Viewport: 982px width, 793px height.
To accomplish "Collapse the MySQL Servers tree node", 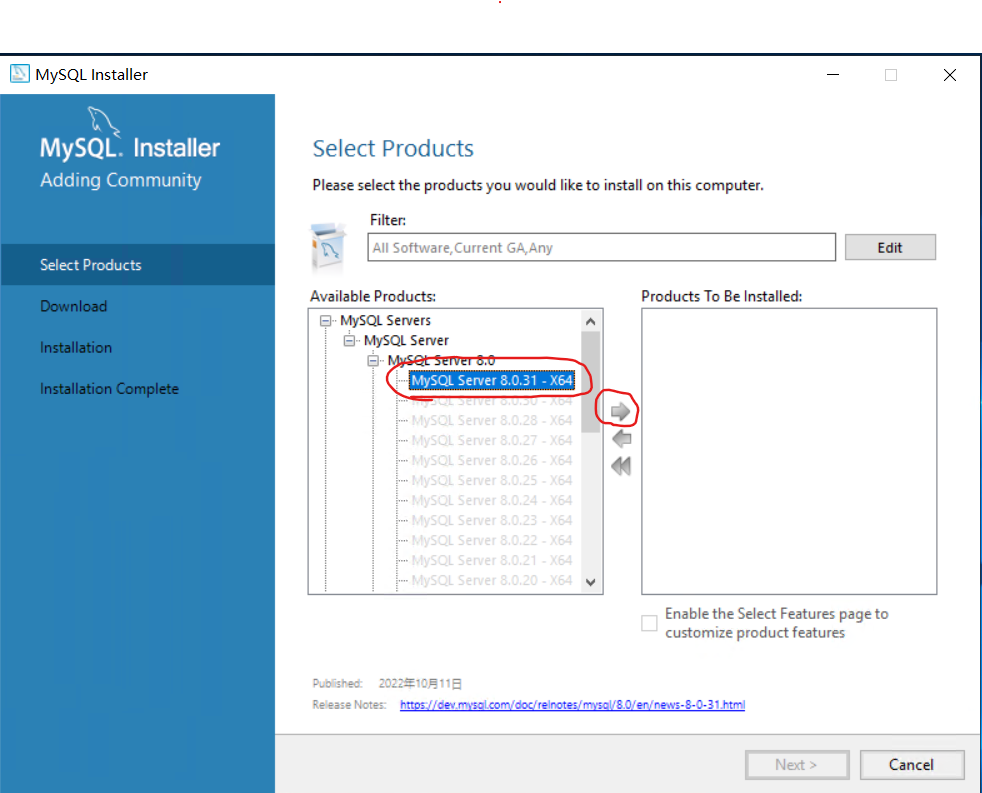I will click(325, 321).
